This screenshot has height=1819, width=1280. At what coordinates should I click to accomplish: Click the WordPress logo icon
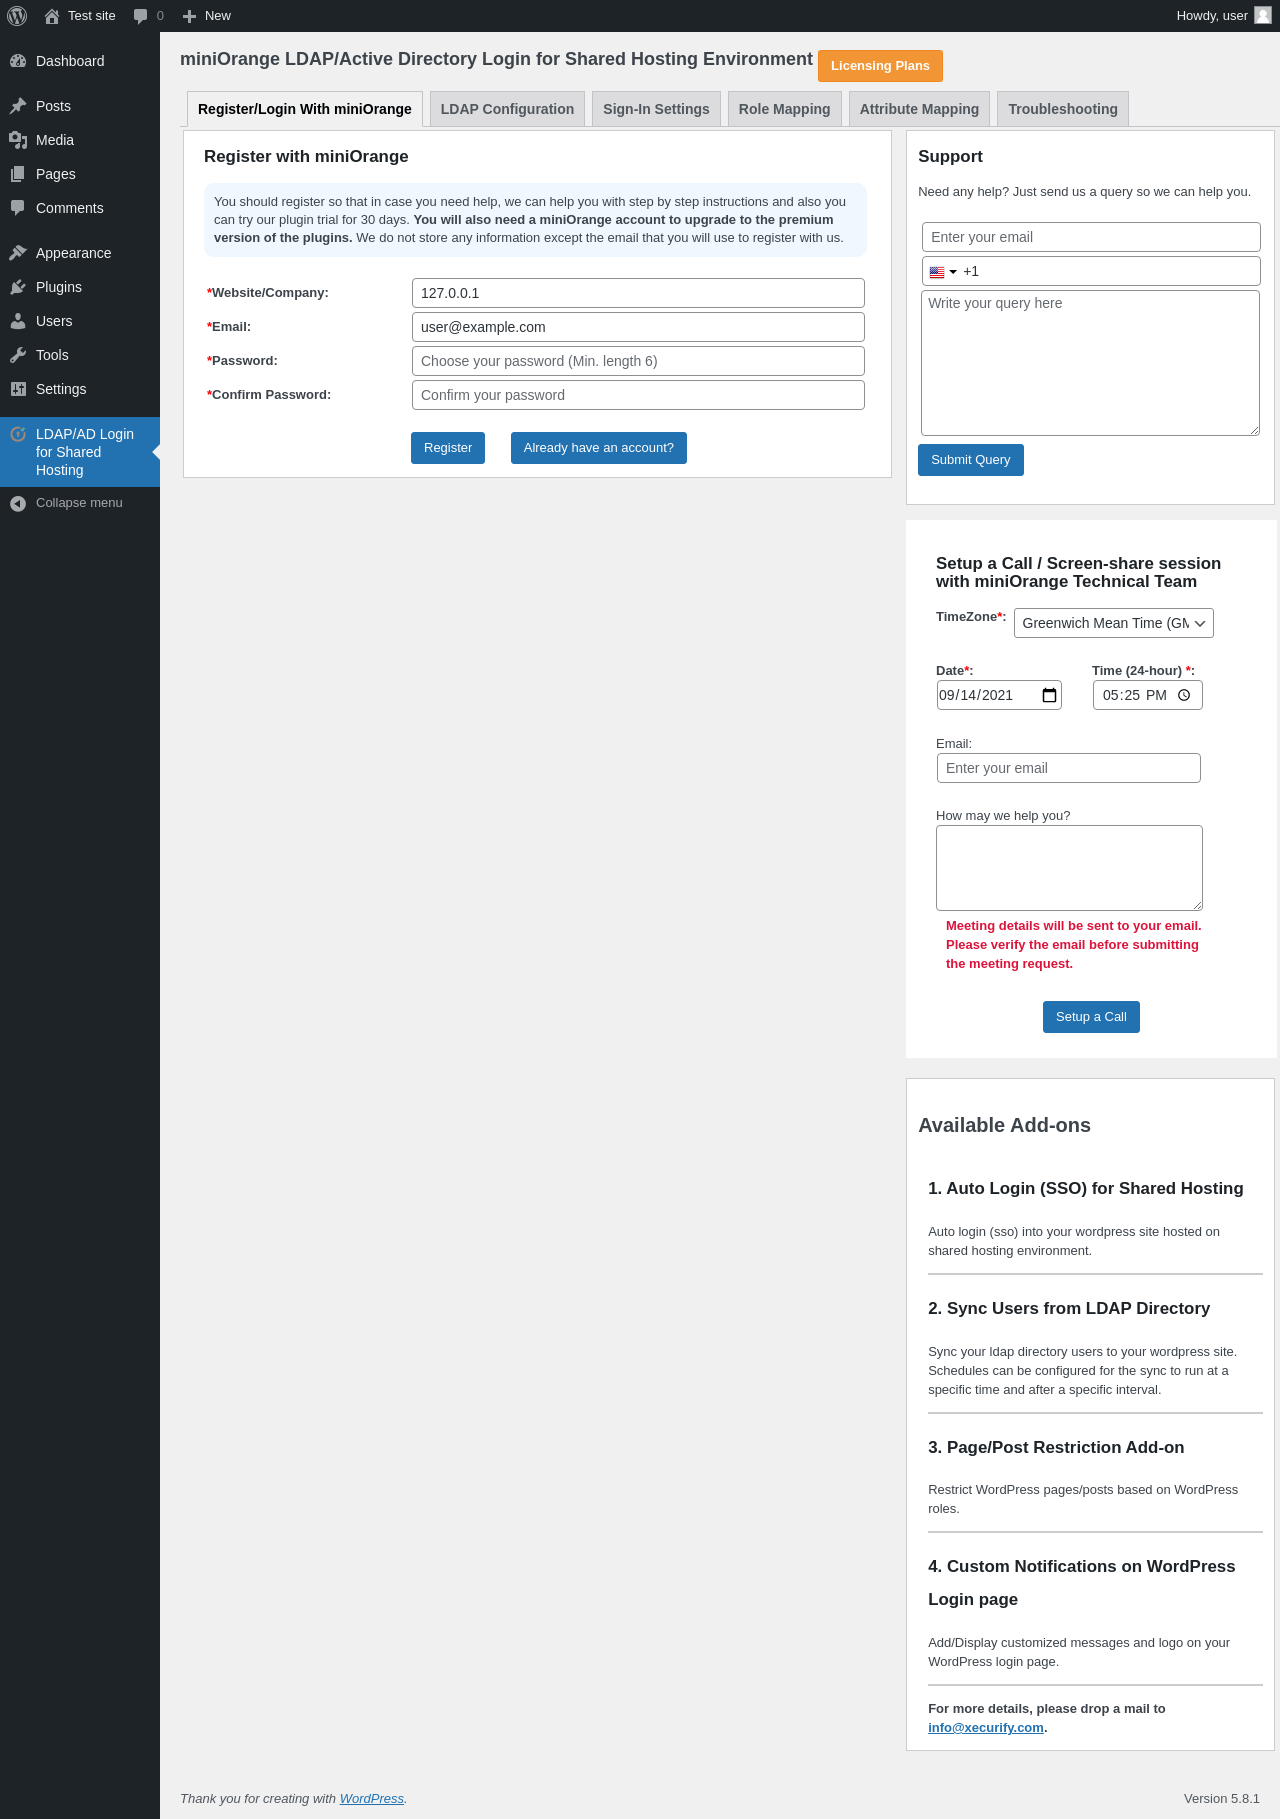[x=17, y=16]
